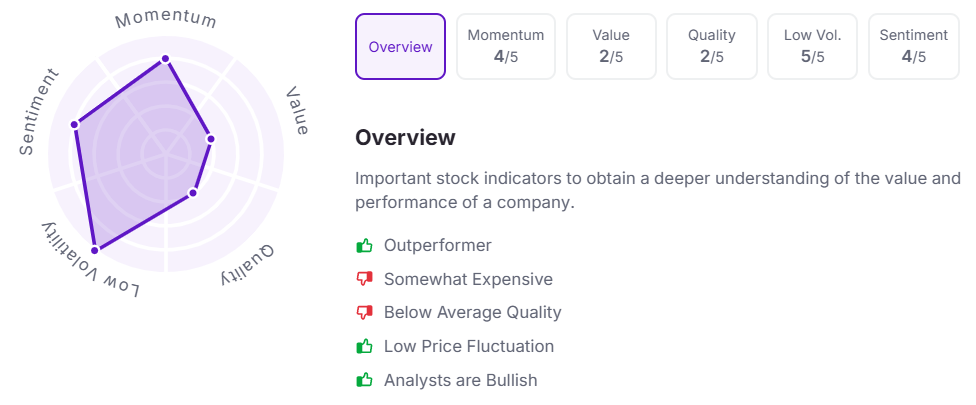The width and height of the screenshot is (976, 405).
Task: Click the Sentiment data point on radar chart
Action: tap(75, 124)
